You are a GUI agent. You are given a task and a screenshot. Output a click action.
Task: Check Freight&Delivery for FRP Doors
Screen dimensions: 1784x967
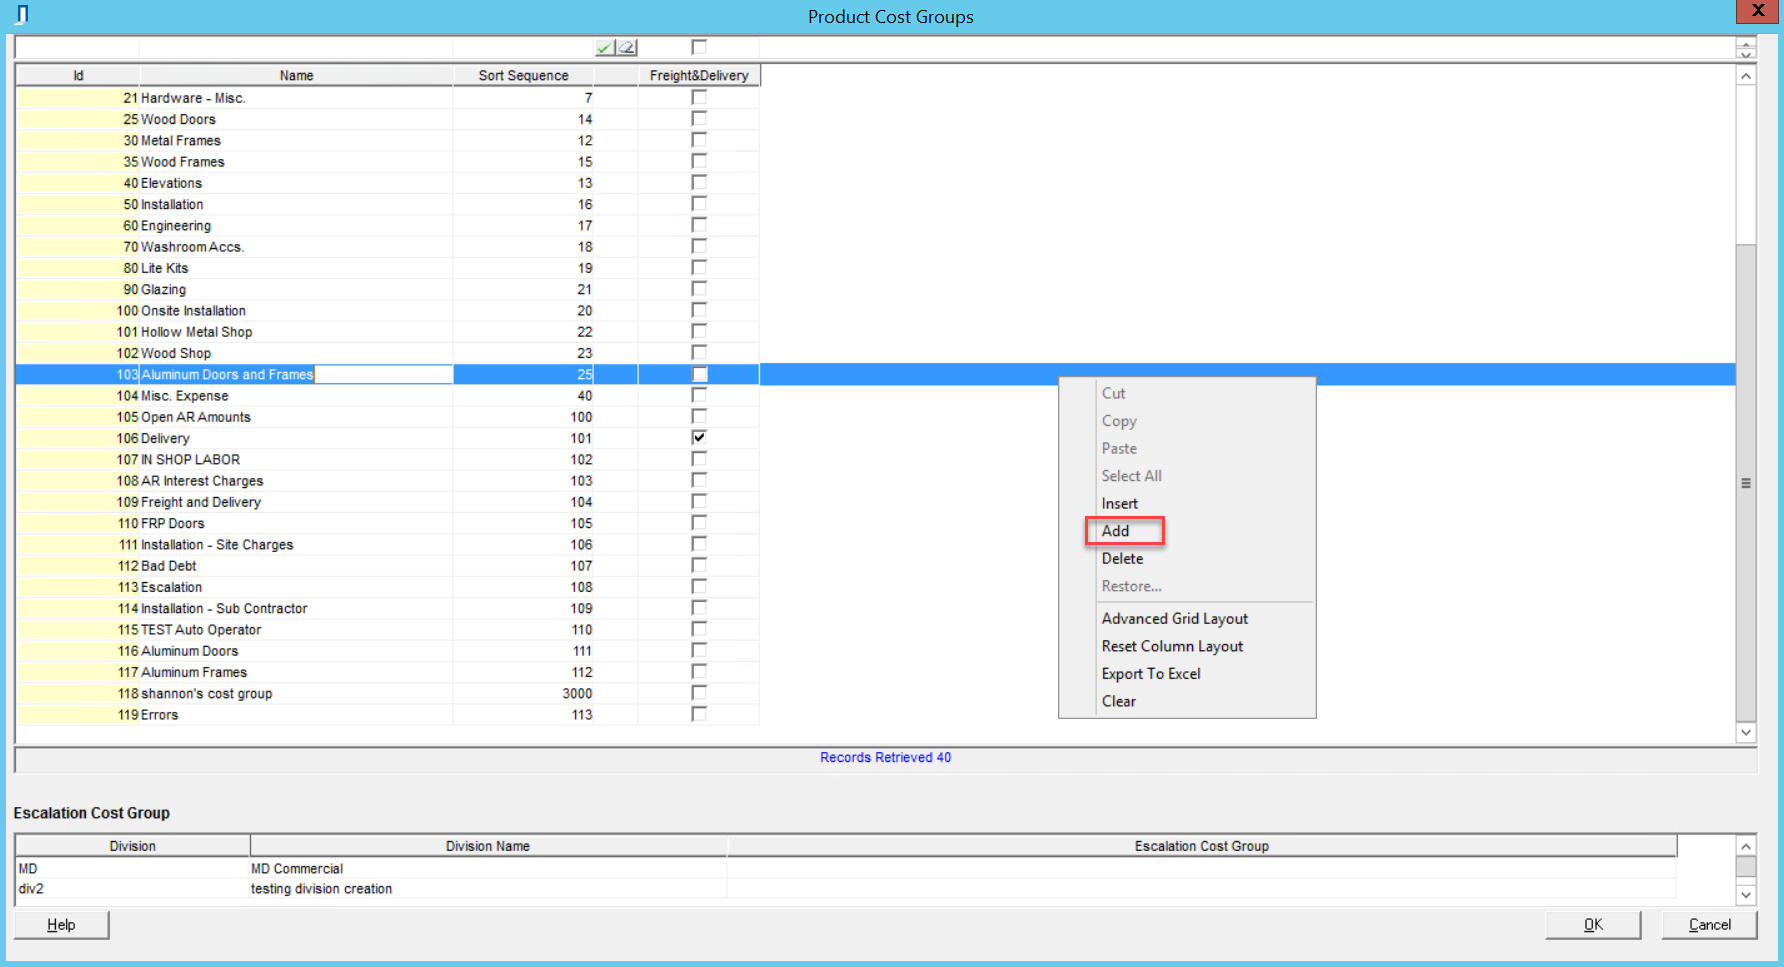coord(699,523)
